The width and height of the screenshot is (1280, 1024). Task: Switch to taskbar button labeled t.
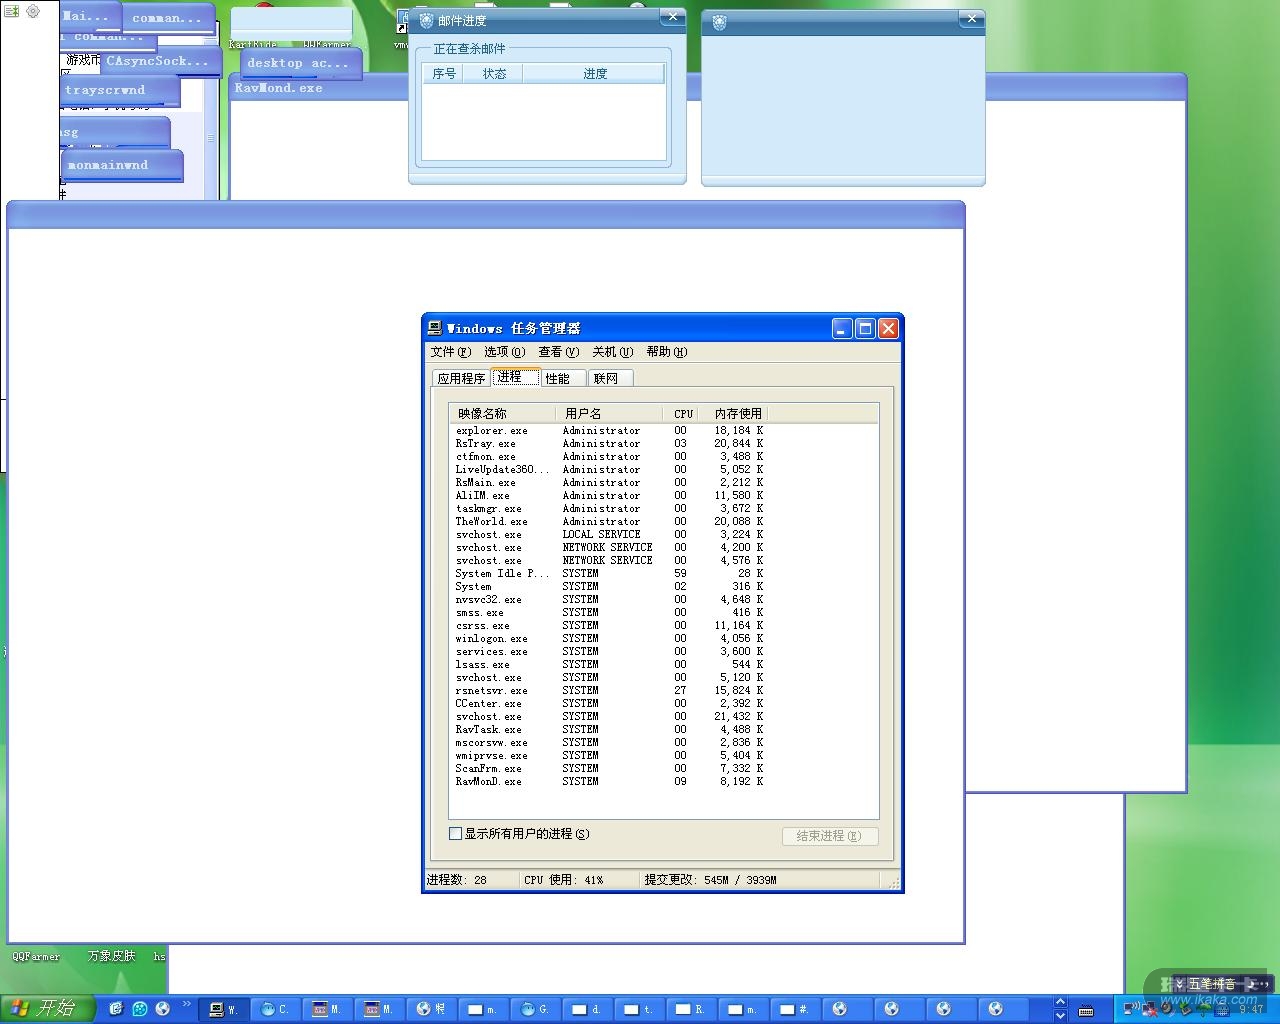point(639,1009)
